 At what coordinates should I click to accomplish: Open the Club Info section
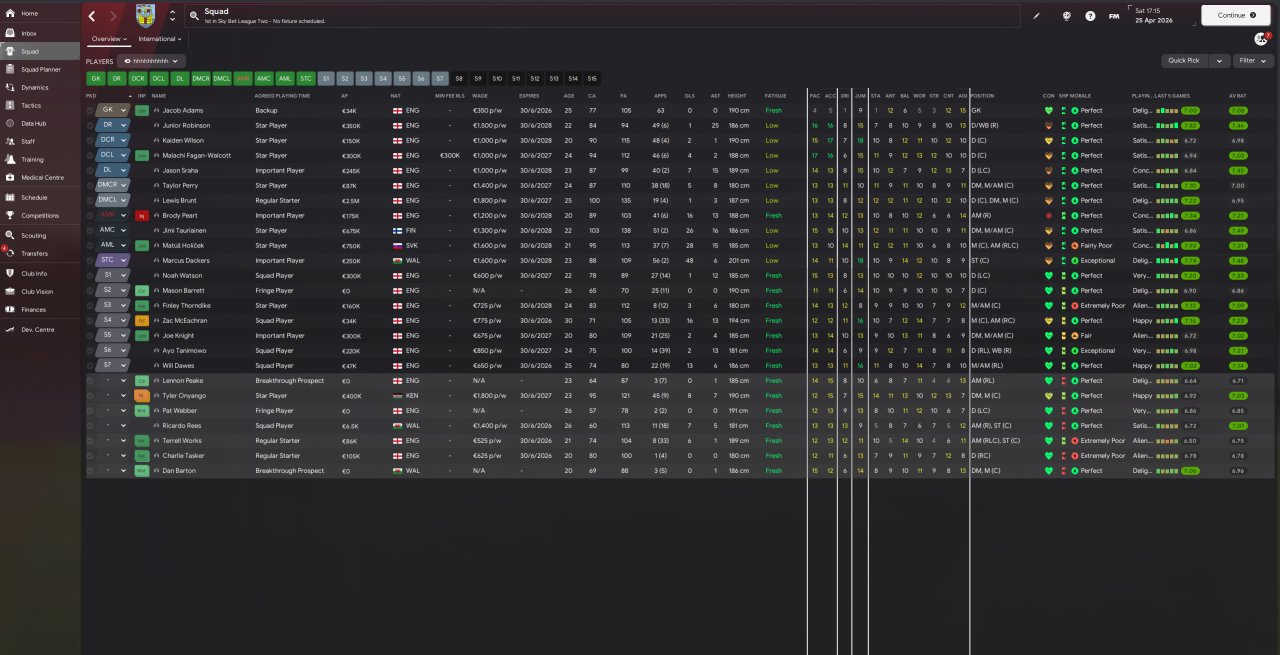[x=40, y=273]
